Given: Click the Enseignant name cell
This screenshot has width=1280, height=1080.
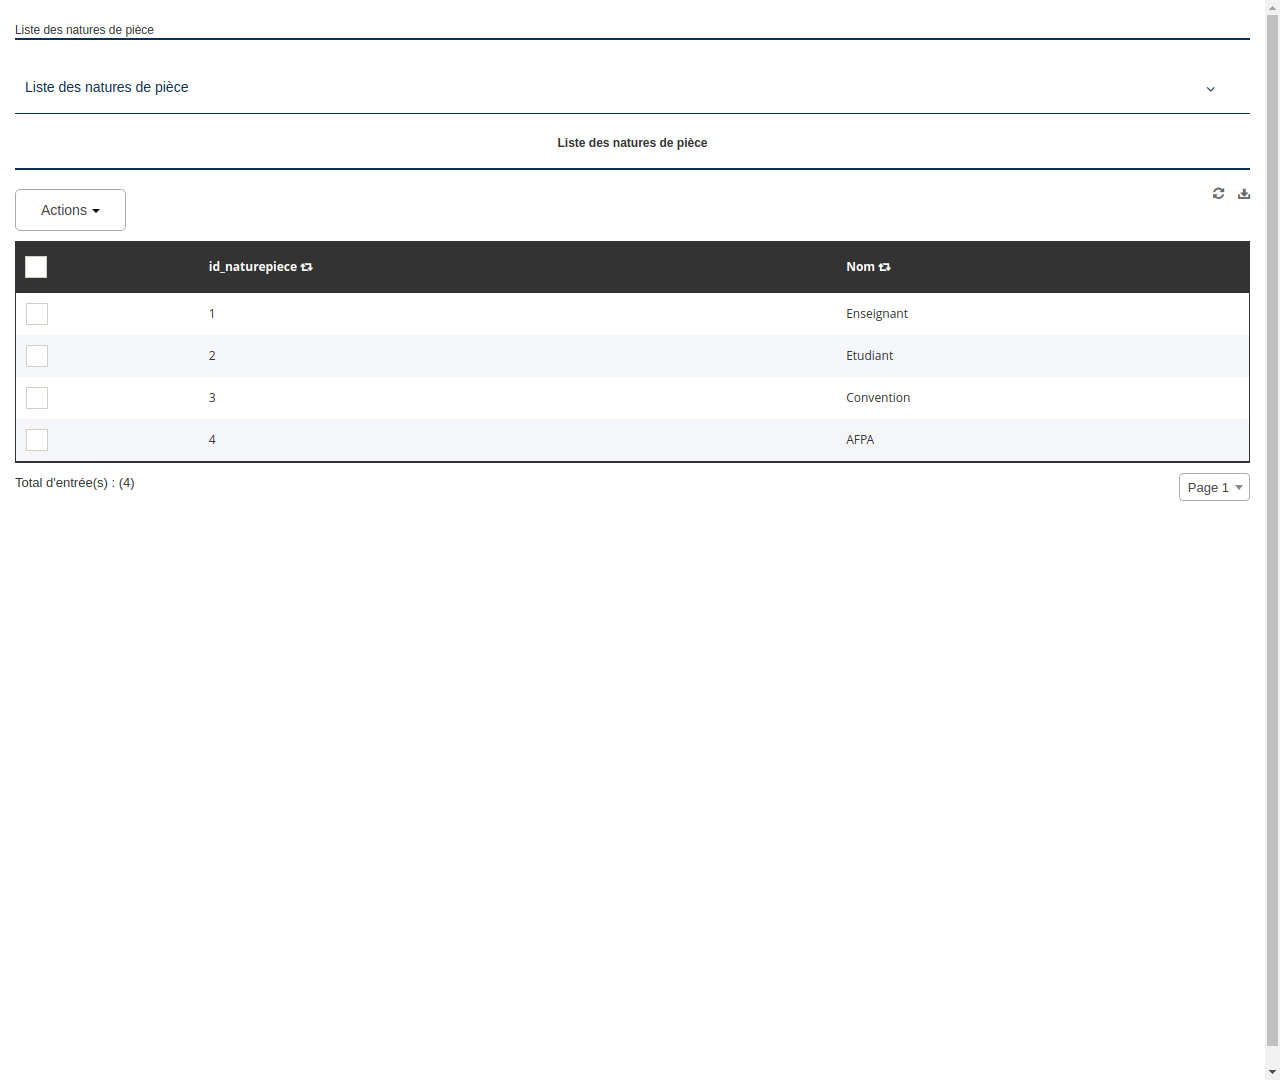Looking at the screenshot, I should pyautogui.click(x=877, y=314).
